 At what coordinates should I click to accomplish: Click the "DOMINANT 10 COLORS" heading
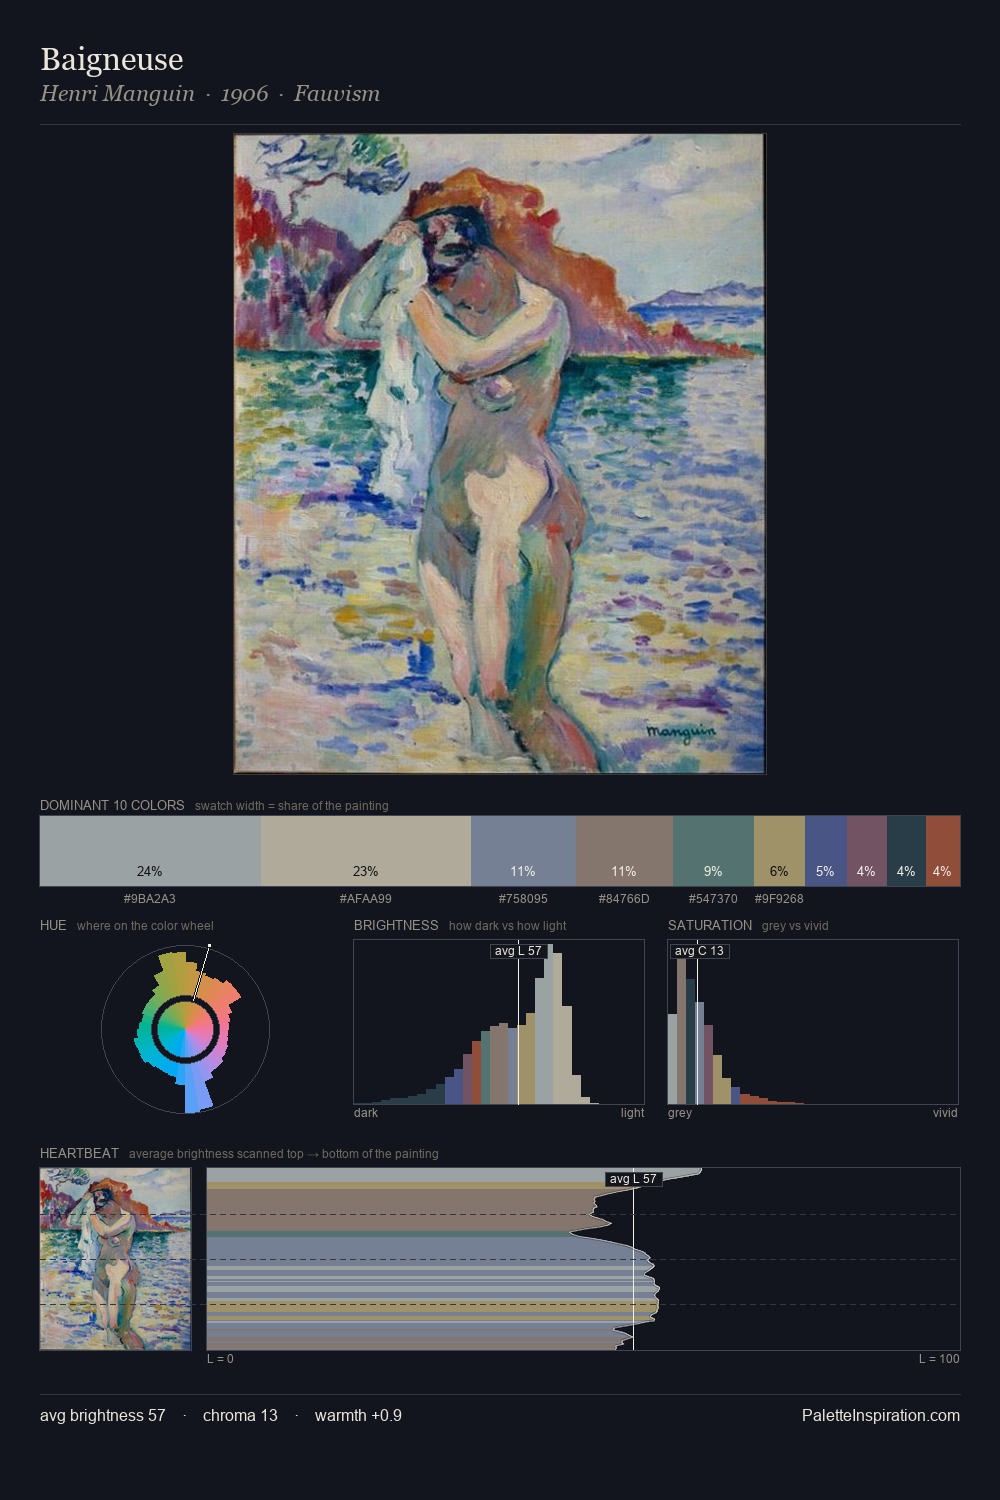[x=112, y=805]
